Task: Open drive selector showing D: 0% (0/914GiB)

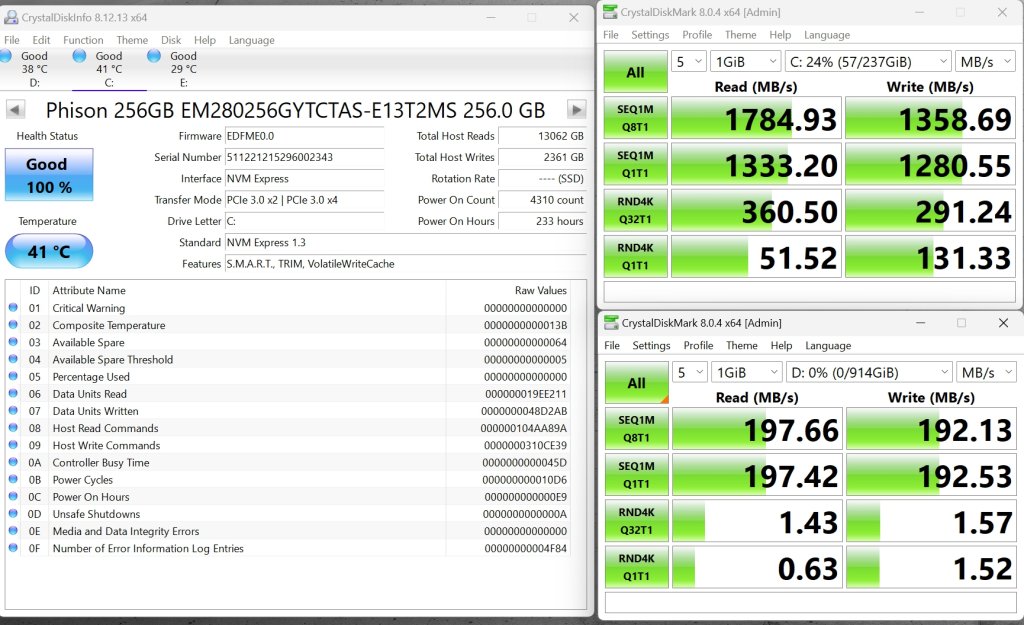Action: pos(869,372)
